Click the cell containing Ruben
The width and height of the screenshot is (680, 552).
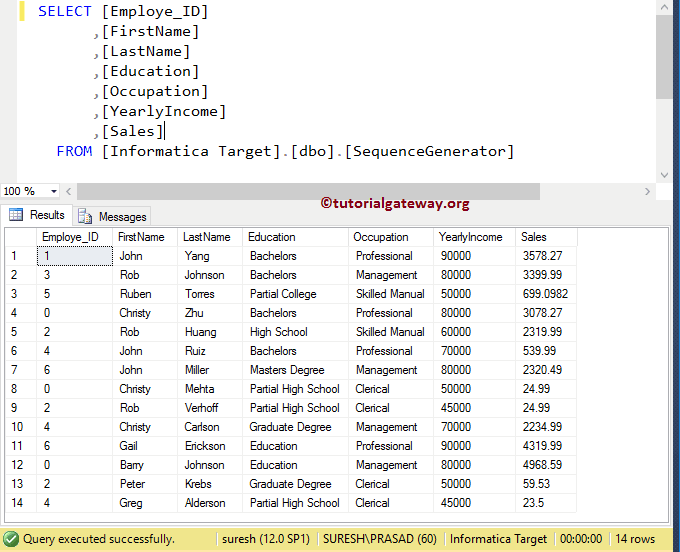tap(134, 294)
